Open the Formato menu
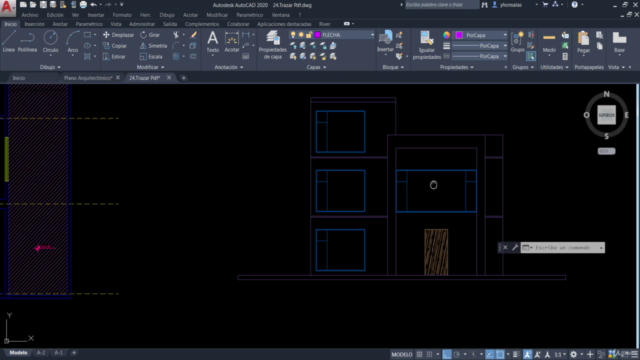Screen dimensions: 640x360 coord(122,15)
